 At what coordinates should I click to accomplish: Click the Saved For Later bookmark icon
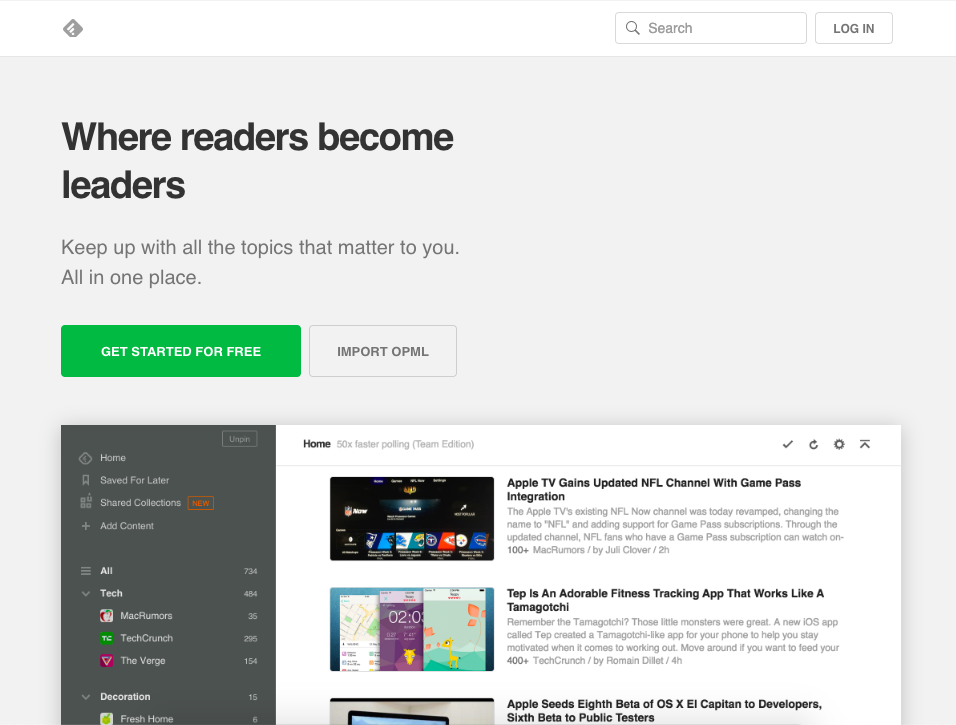click(x=86, y=480)
